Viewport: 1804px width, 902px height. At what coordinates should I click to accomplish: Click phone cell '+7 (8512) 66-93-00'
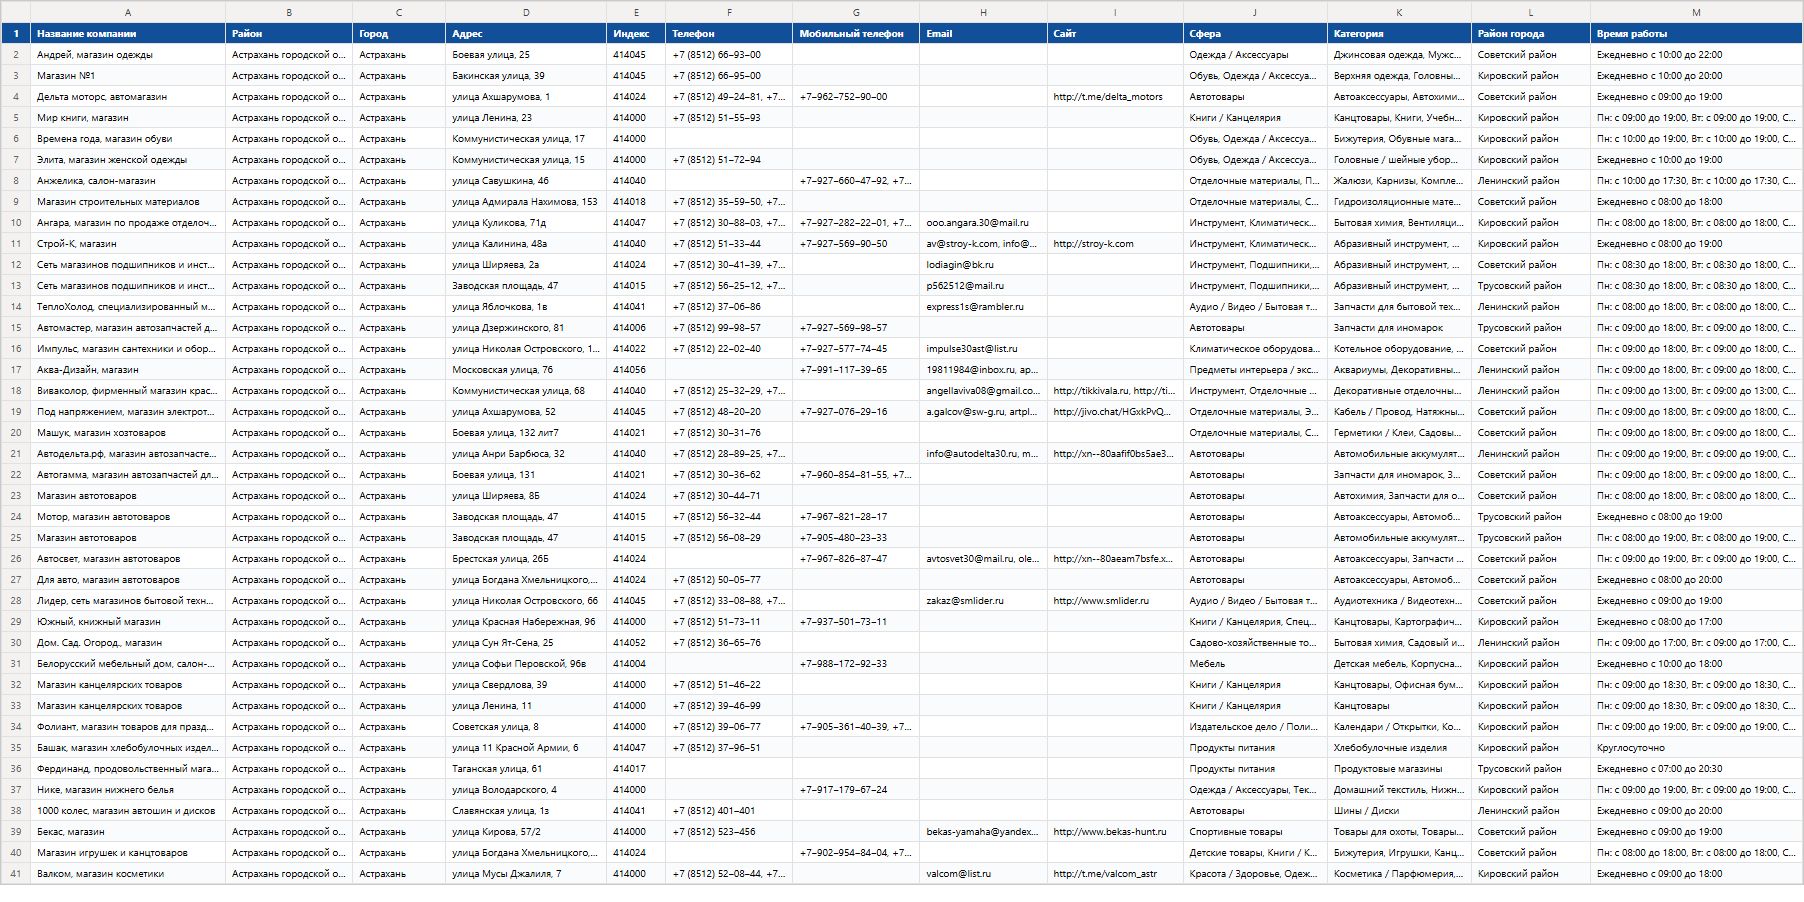(729, 55)
